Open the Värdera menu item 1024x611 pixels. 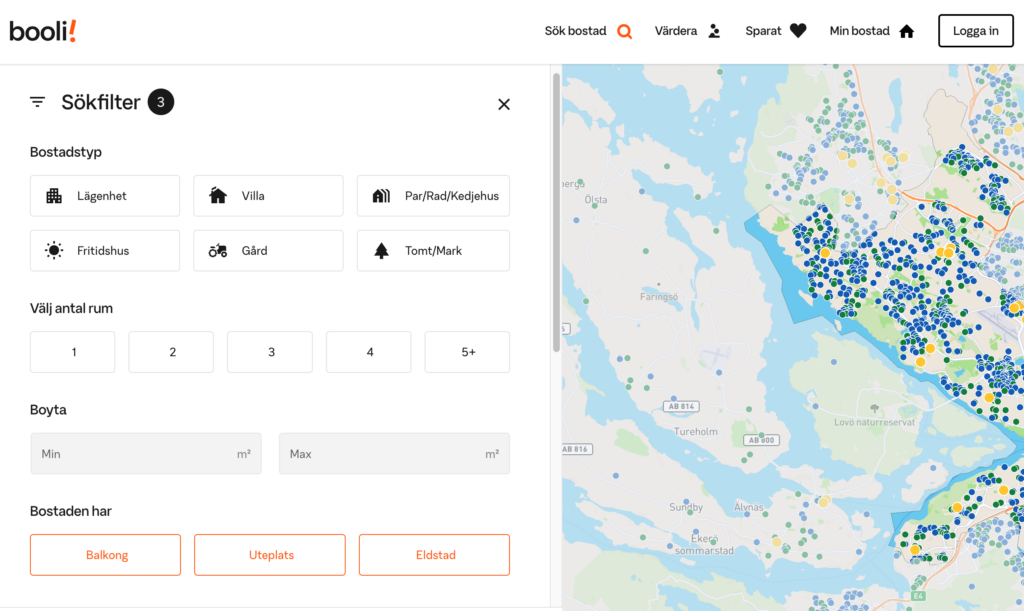[676, 31]
